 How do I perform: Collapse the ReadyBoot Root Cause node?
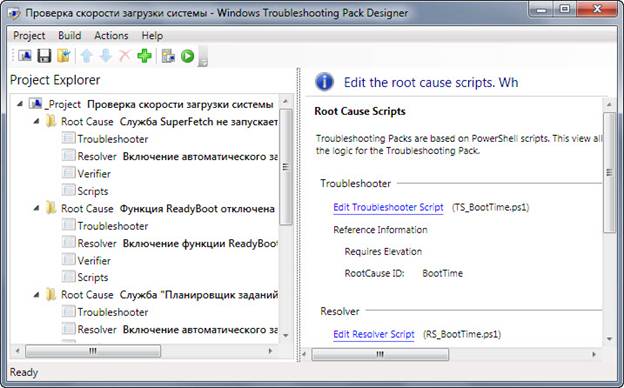coord(37,209)
